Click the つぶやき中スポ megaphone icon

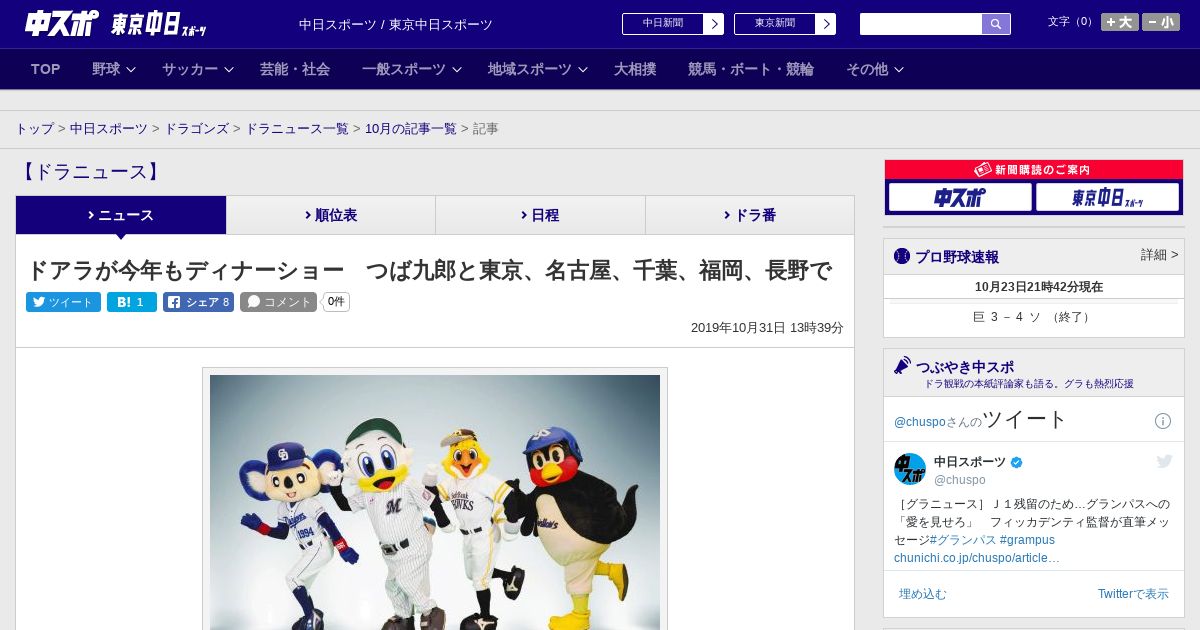click(x=903, y=366)
